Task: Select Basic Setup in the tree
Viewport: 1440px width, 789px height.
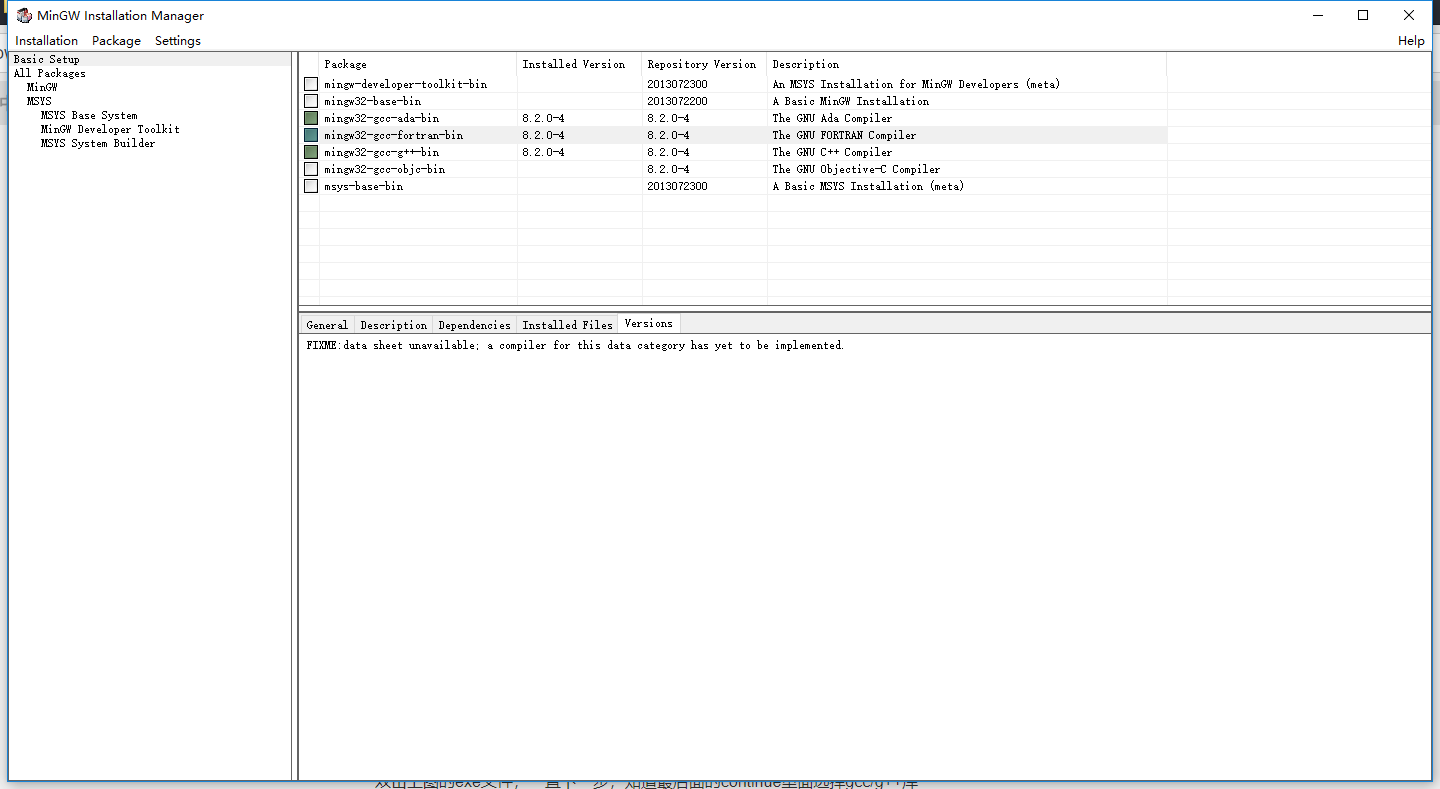Action: (46, 59)
